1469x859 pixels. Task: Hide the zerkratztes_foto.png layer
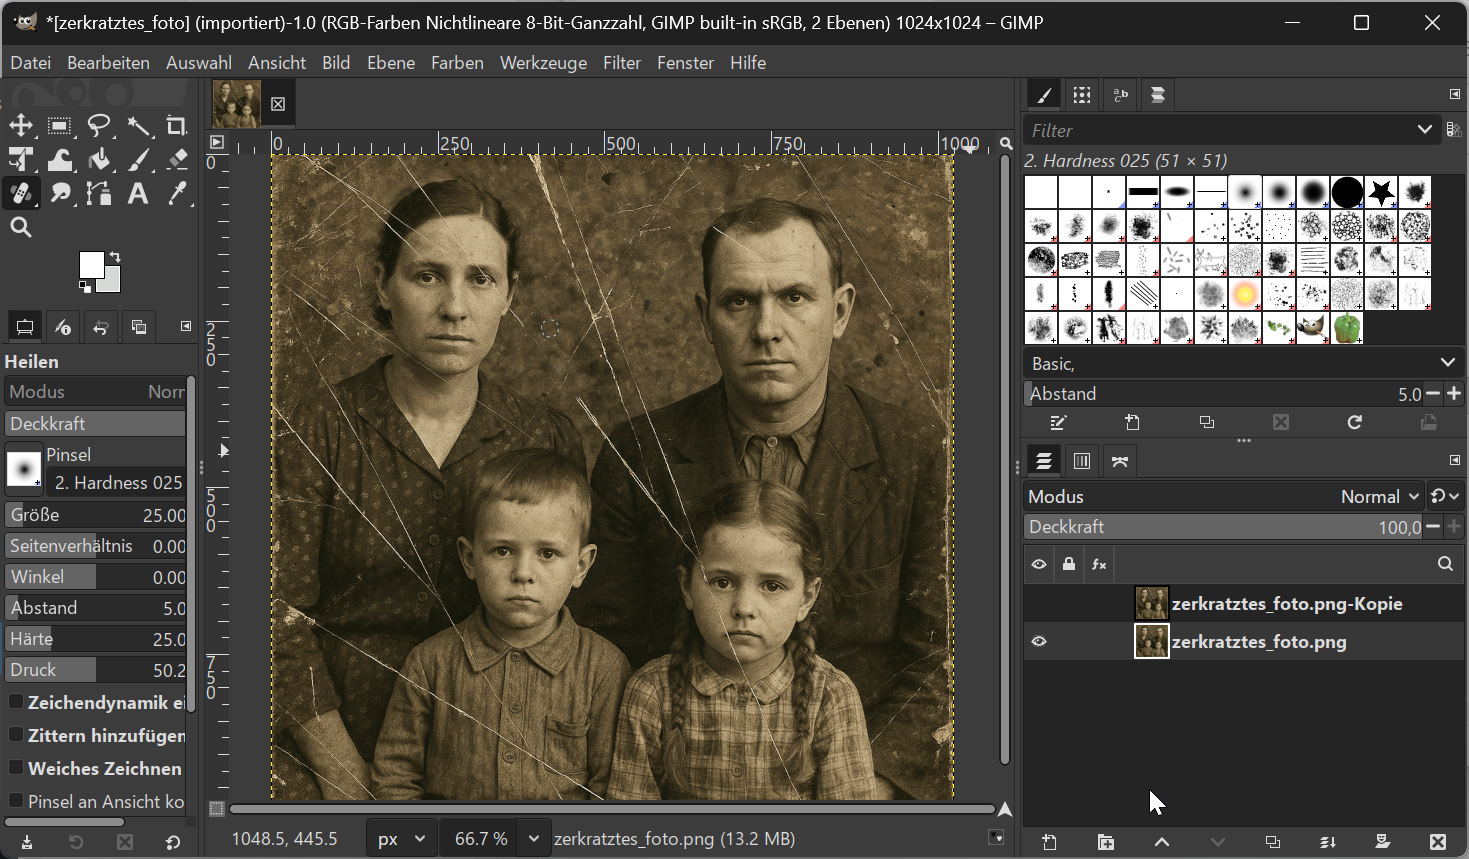click(x=1039, y=642)
